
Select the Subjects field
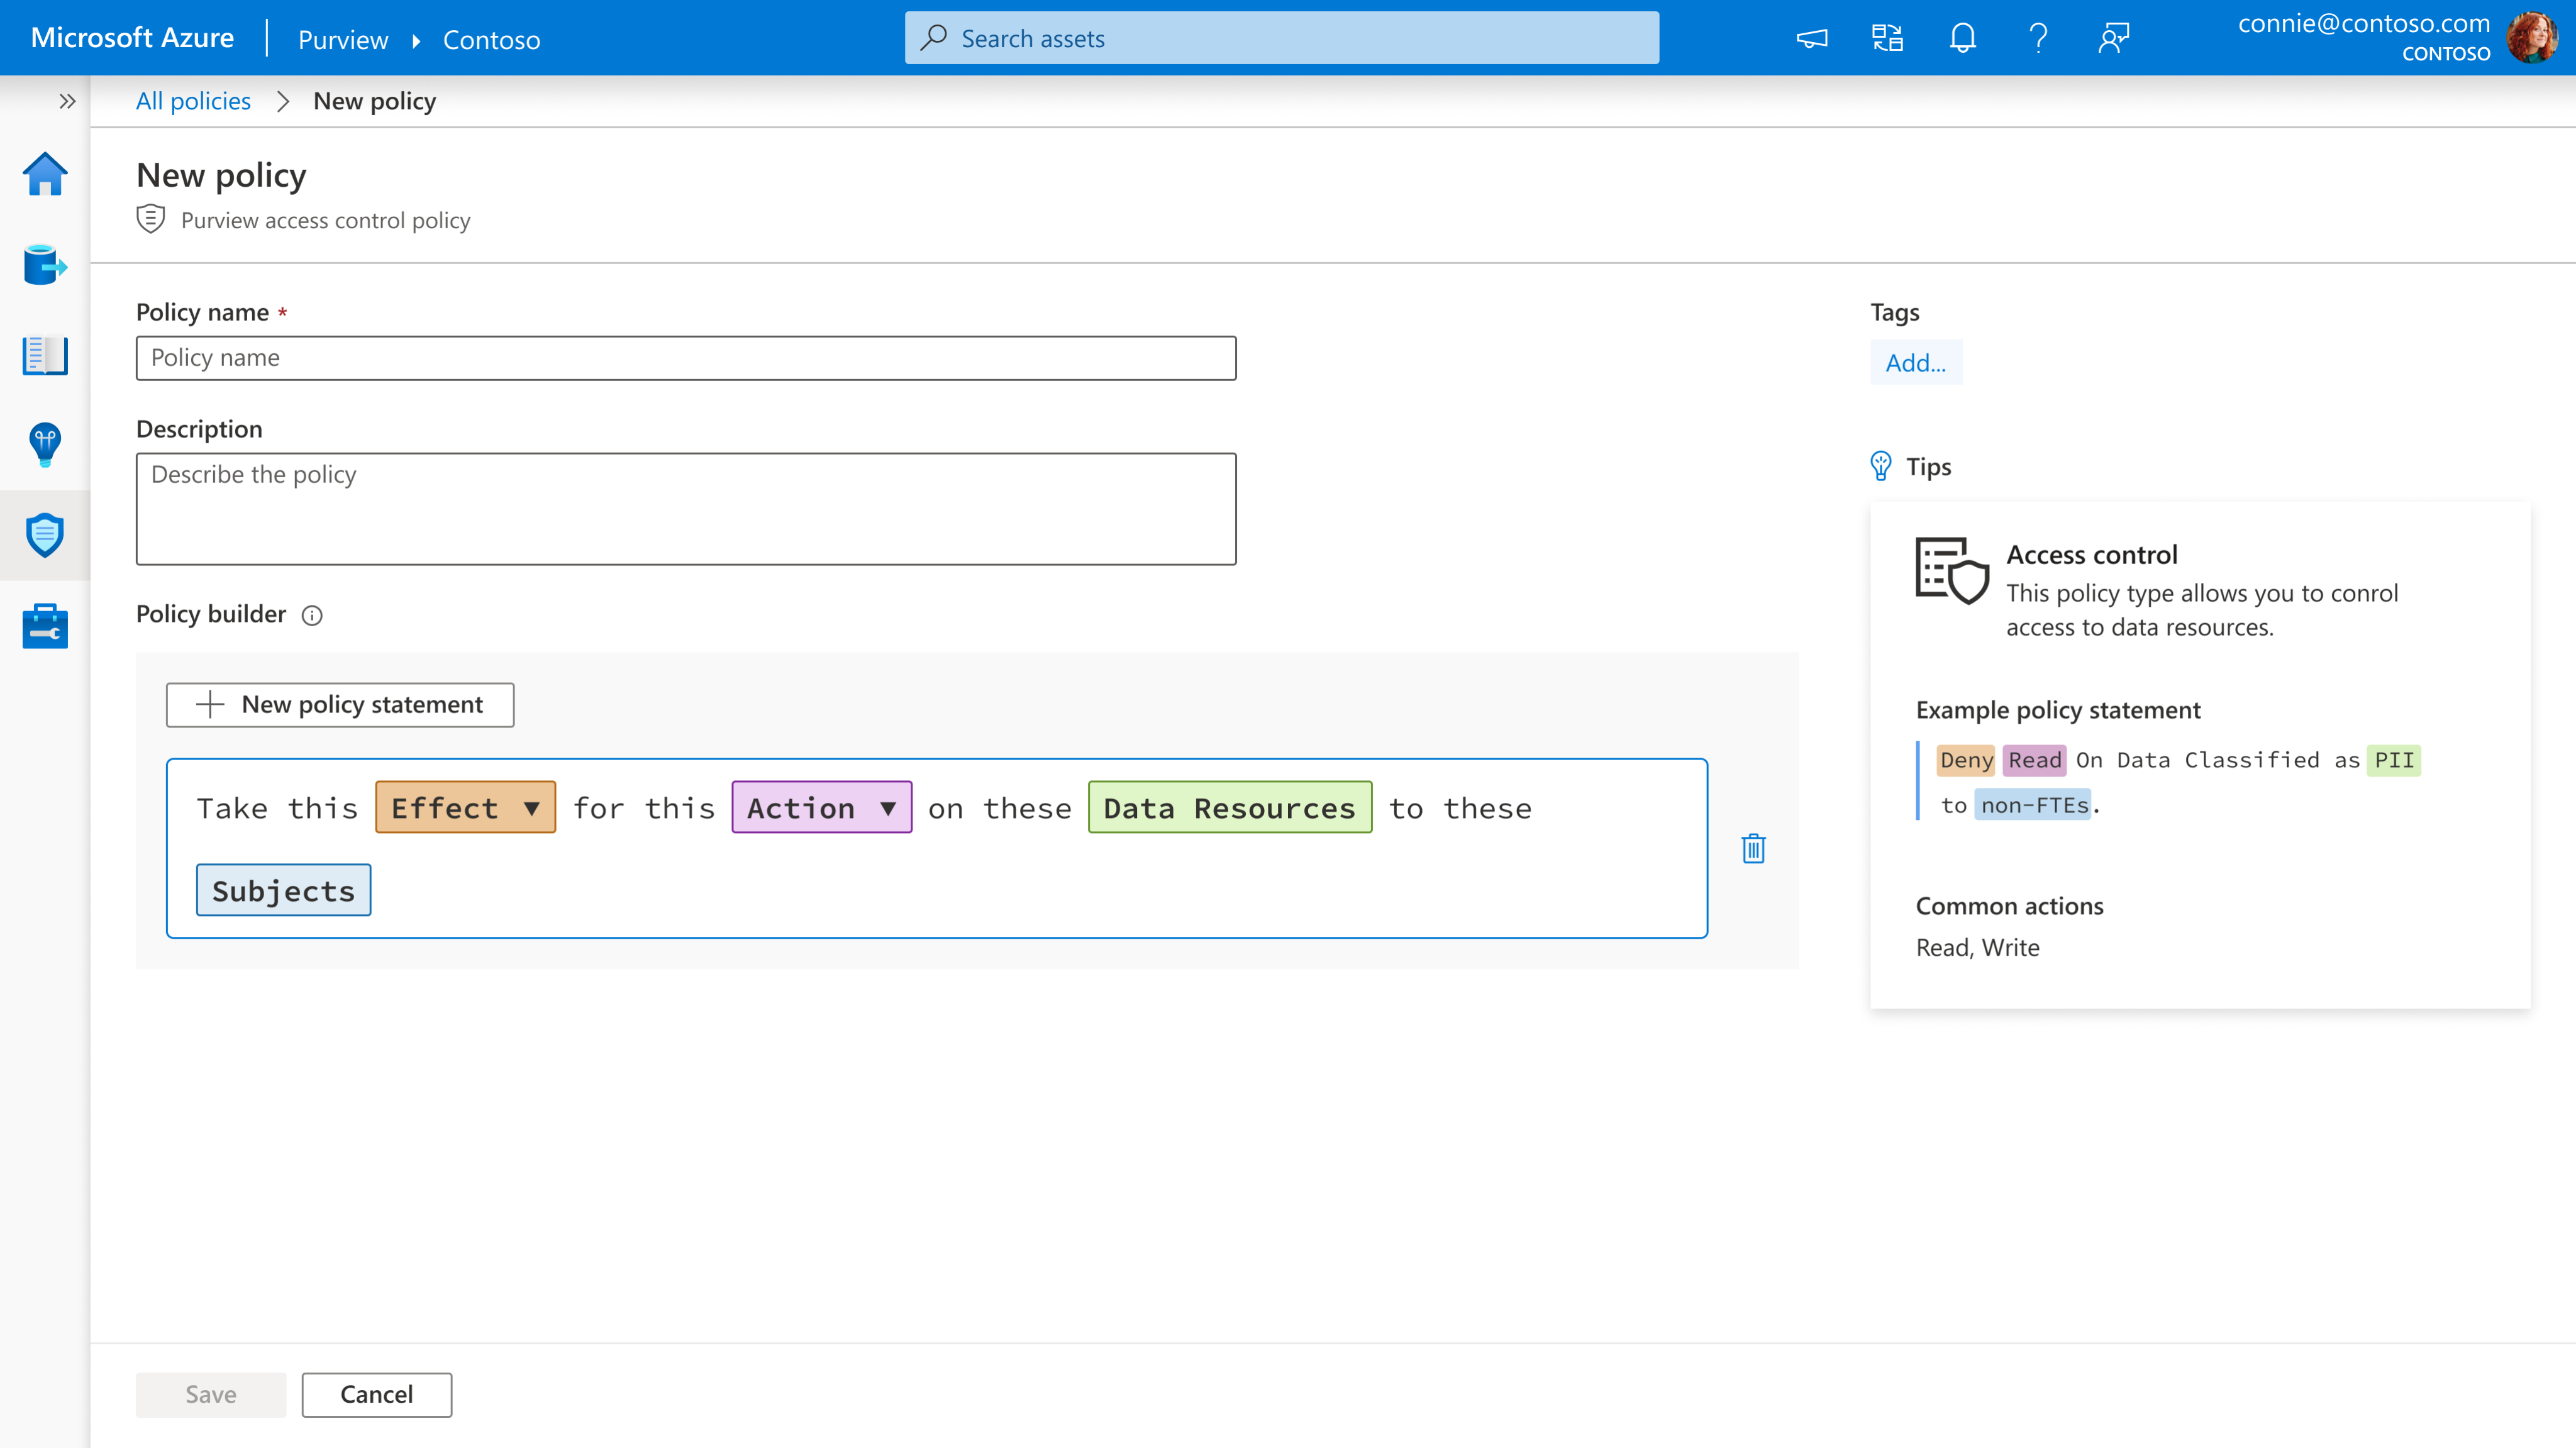pos(283,890)
